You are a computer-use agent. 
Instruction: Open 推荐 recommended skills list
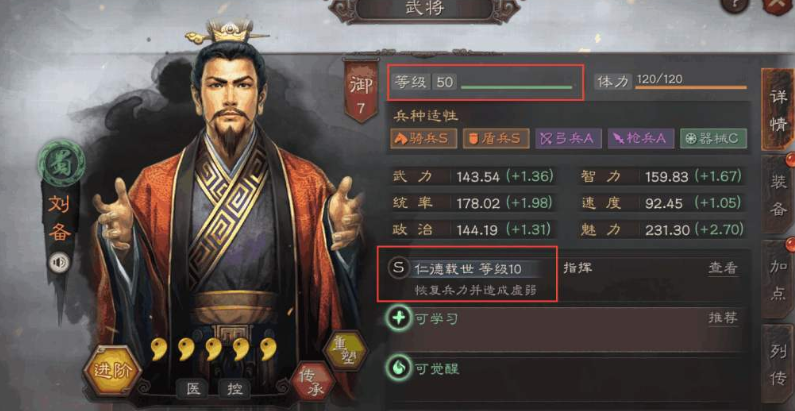(722, 319)
